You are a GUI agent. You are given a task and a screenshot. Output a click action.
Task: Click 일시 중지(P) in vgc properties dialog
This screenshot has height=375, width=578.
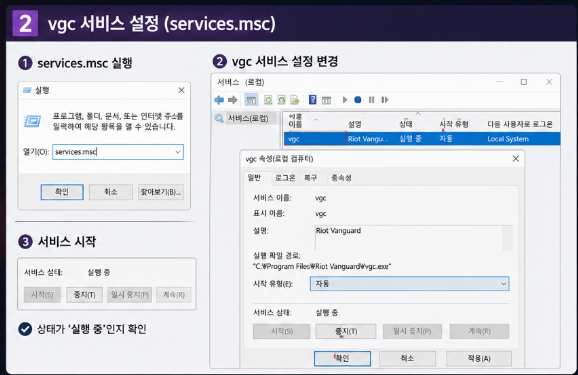tap(412, 331)
